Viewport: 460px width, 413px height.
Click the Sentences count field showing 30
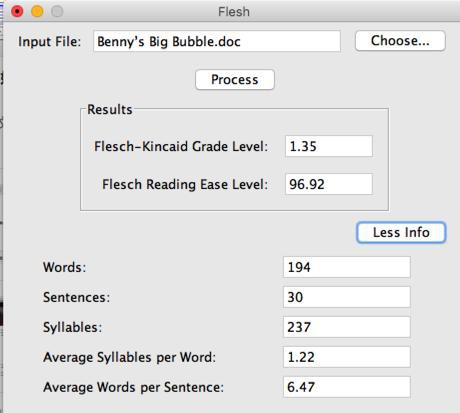pos(347,297)
